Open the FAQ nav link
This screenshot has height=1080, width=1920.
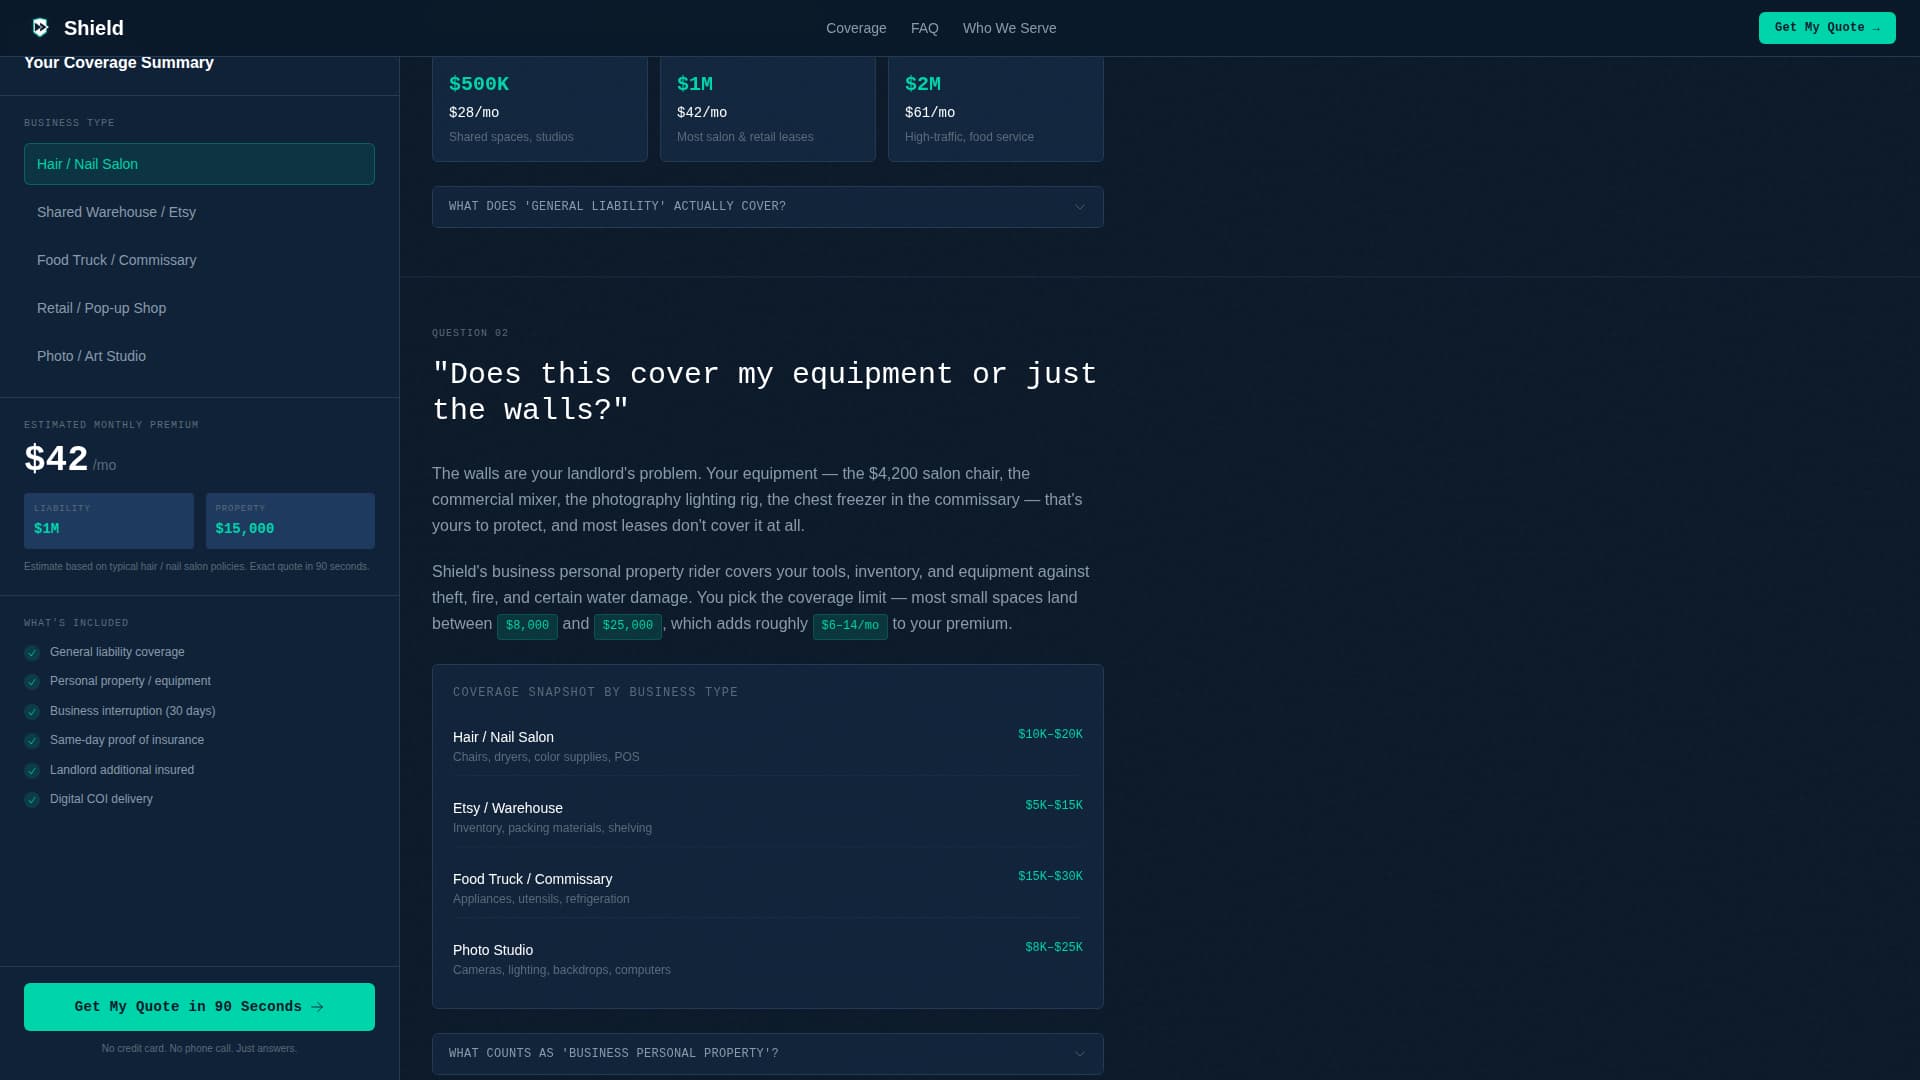(924, 28)
